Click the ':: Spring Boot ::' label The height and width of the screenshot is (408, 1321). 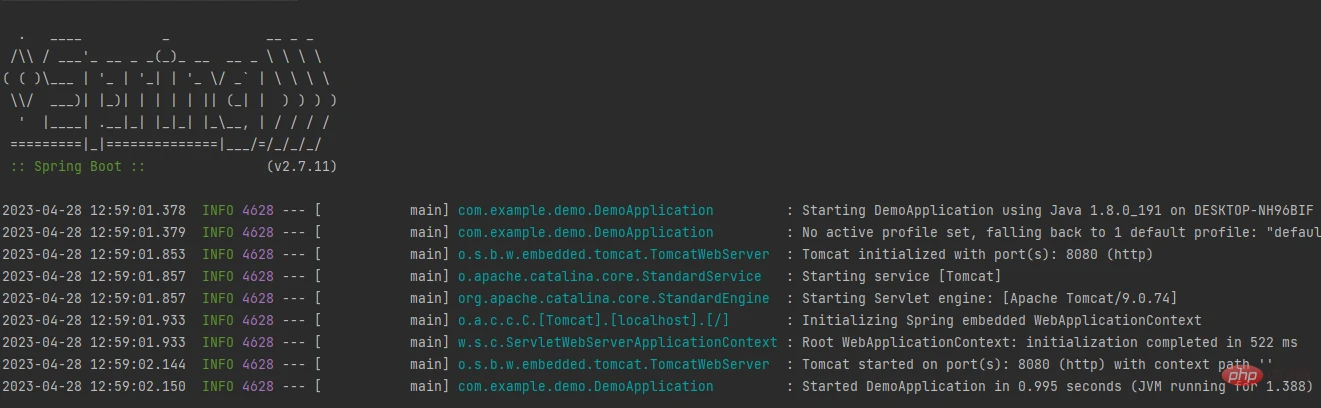tap(78, 166)
